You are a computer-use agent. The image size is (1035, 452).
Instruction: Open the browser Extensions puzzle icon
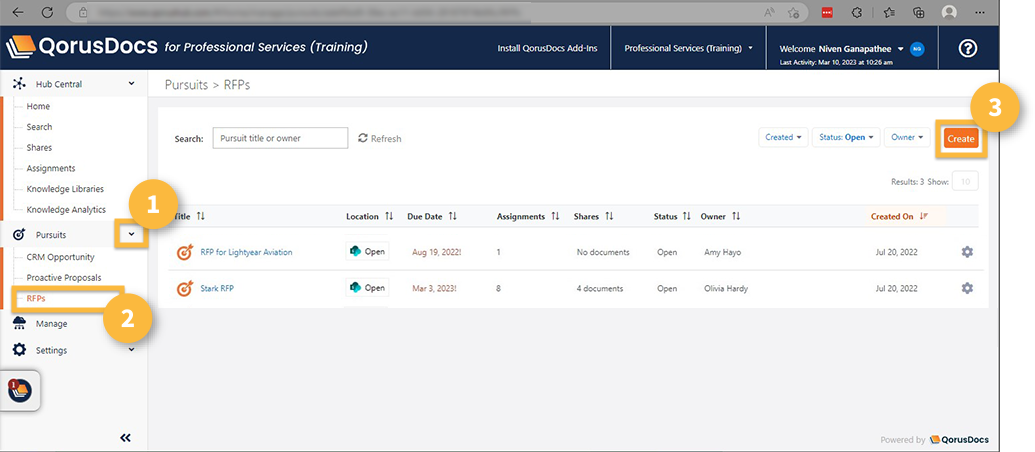coord(859,12)
